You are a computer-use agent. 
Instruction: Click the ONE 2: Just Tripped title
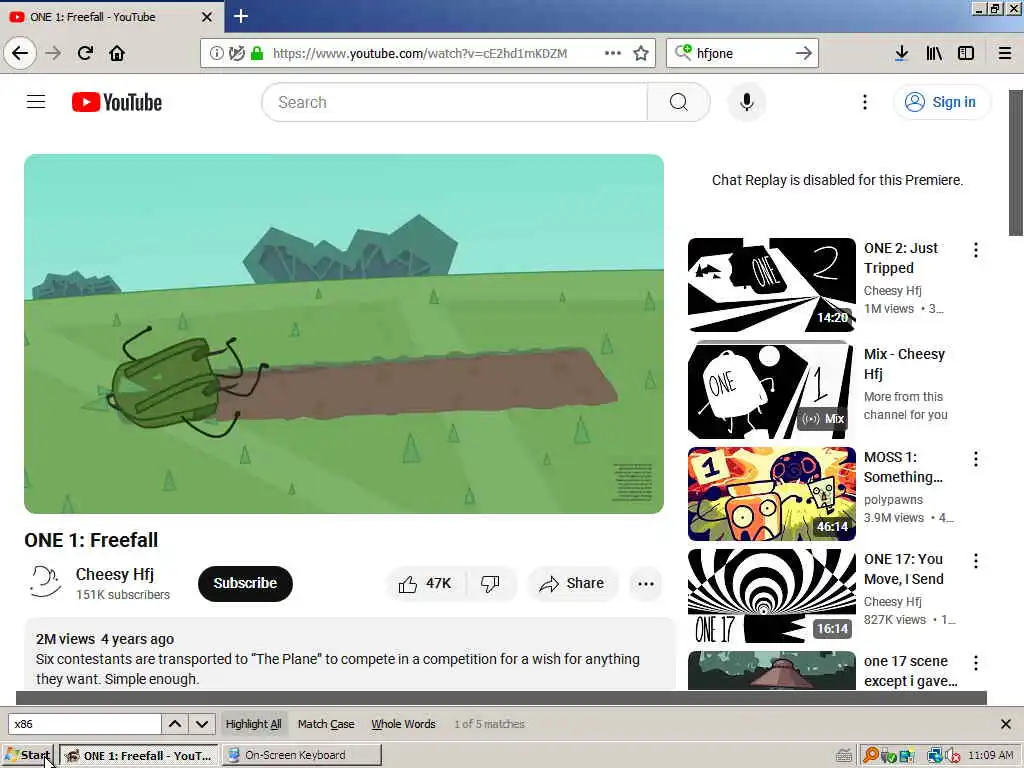(901, 258)
